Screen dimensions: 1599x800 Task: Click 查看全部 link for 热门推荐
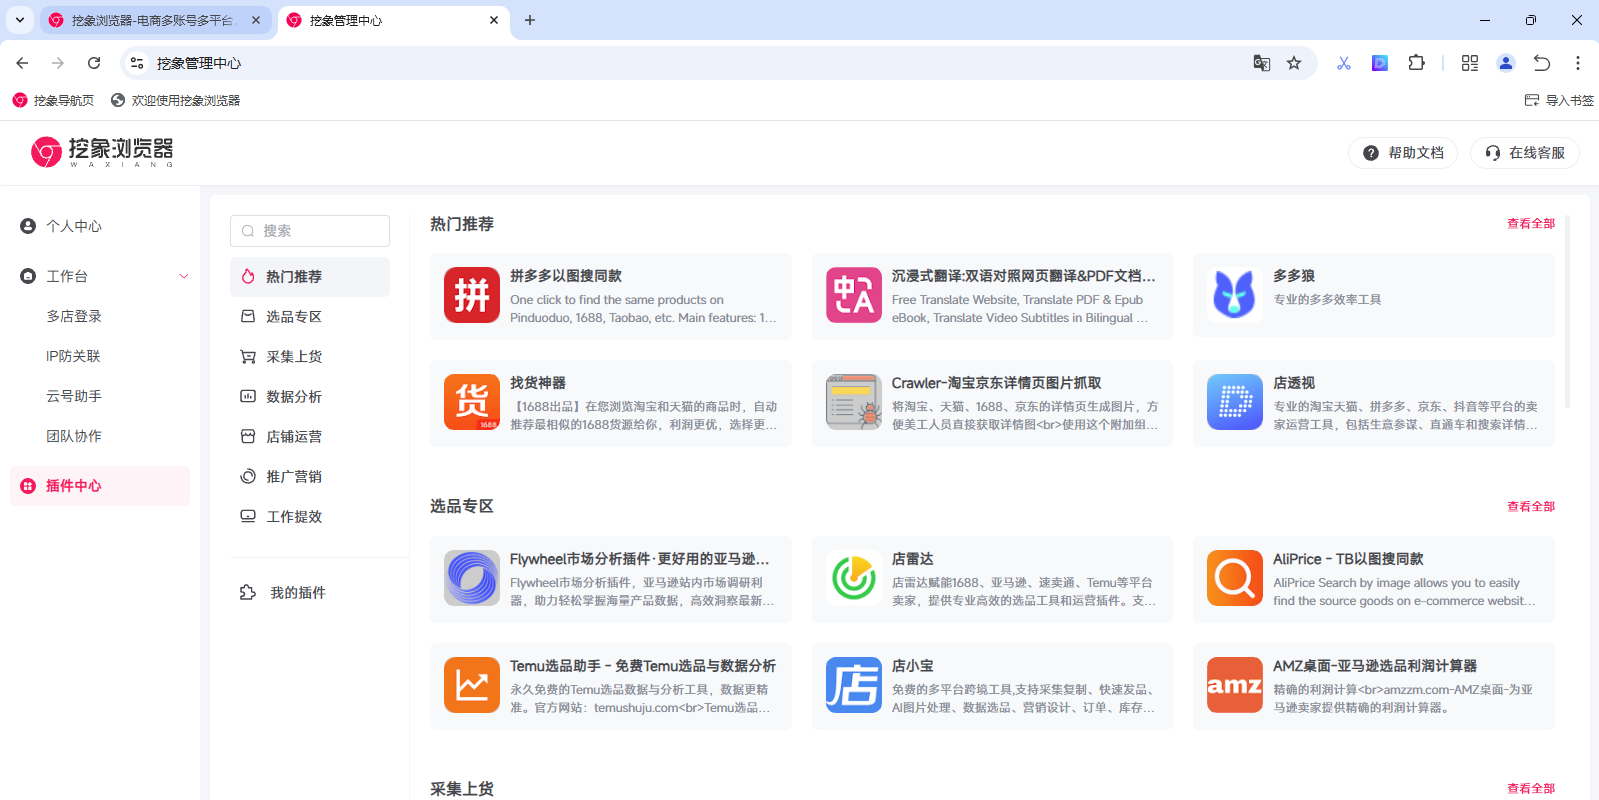(x=1530, y=224)
